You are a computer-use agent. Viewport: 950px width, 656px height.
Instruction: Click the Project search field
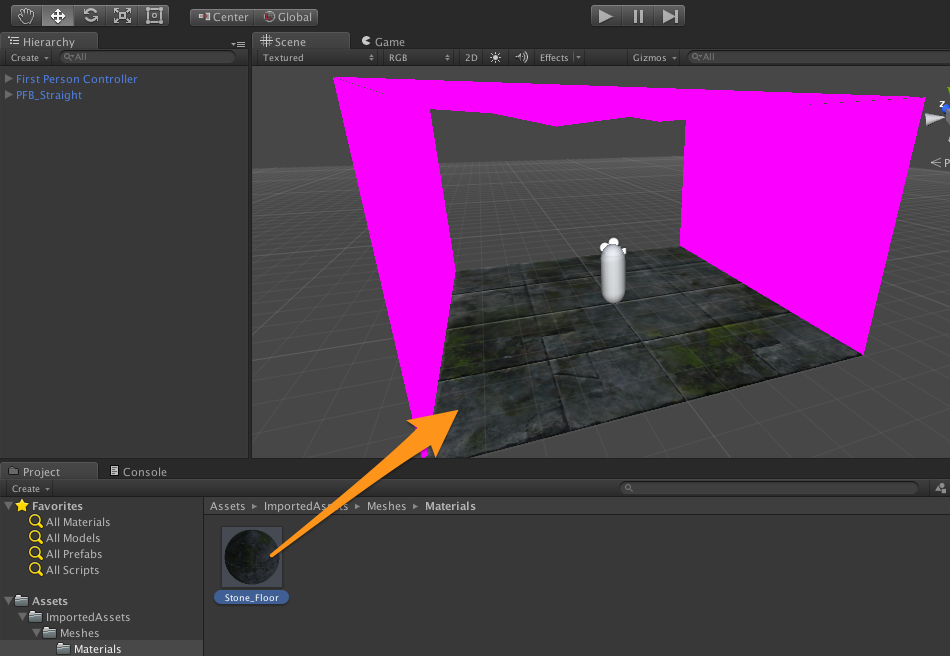coord(769,488)
